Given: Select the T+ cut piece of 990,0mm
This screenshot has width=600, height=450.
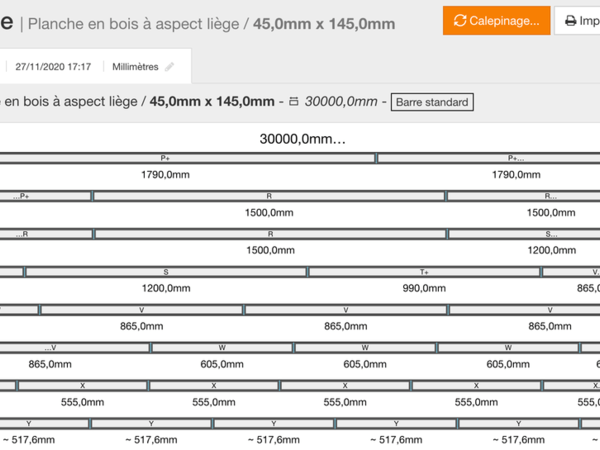Looking at the screenshot, I should pyautogui.click(x=424, y=272).
